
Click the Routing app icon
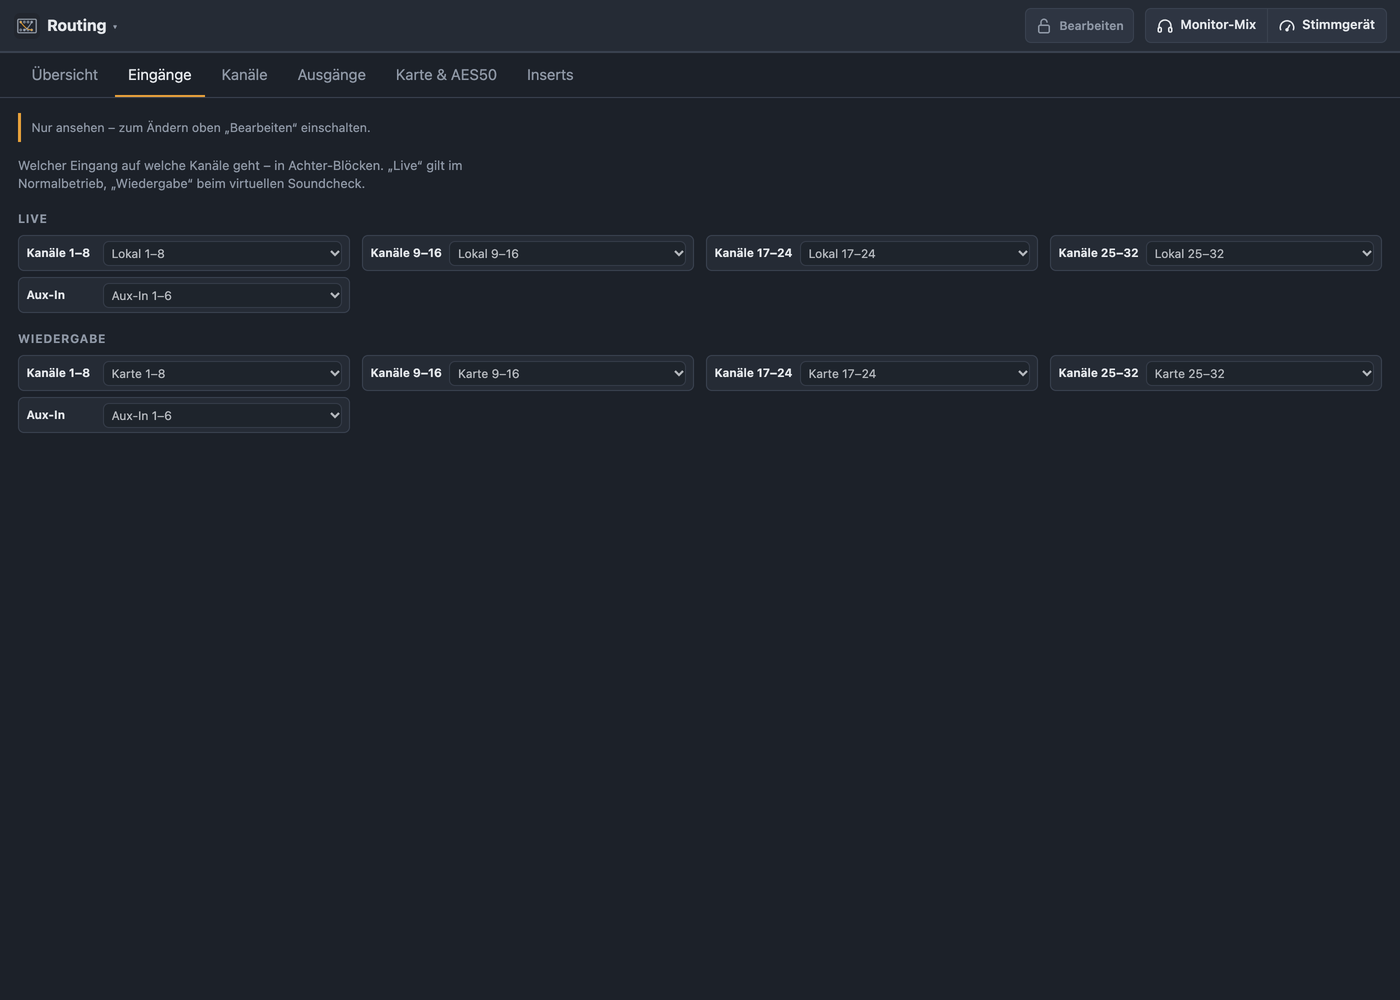[27, 26]
